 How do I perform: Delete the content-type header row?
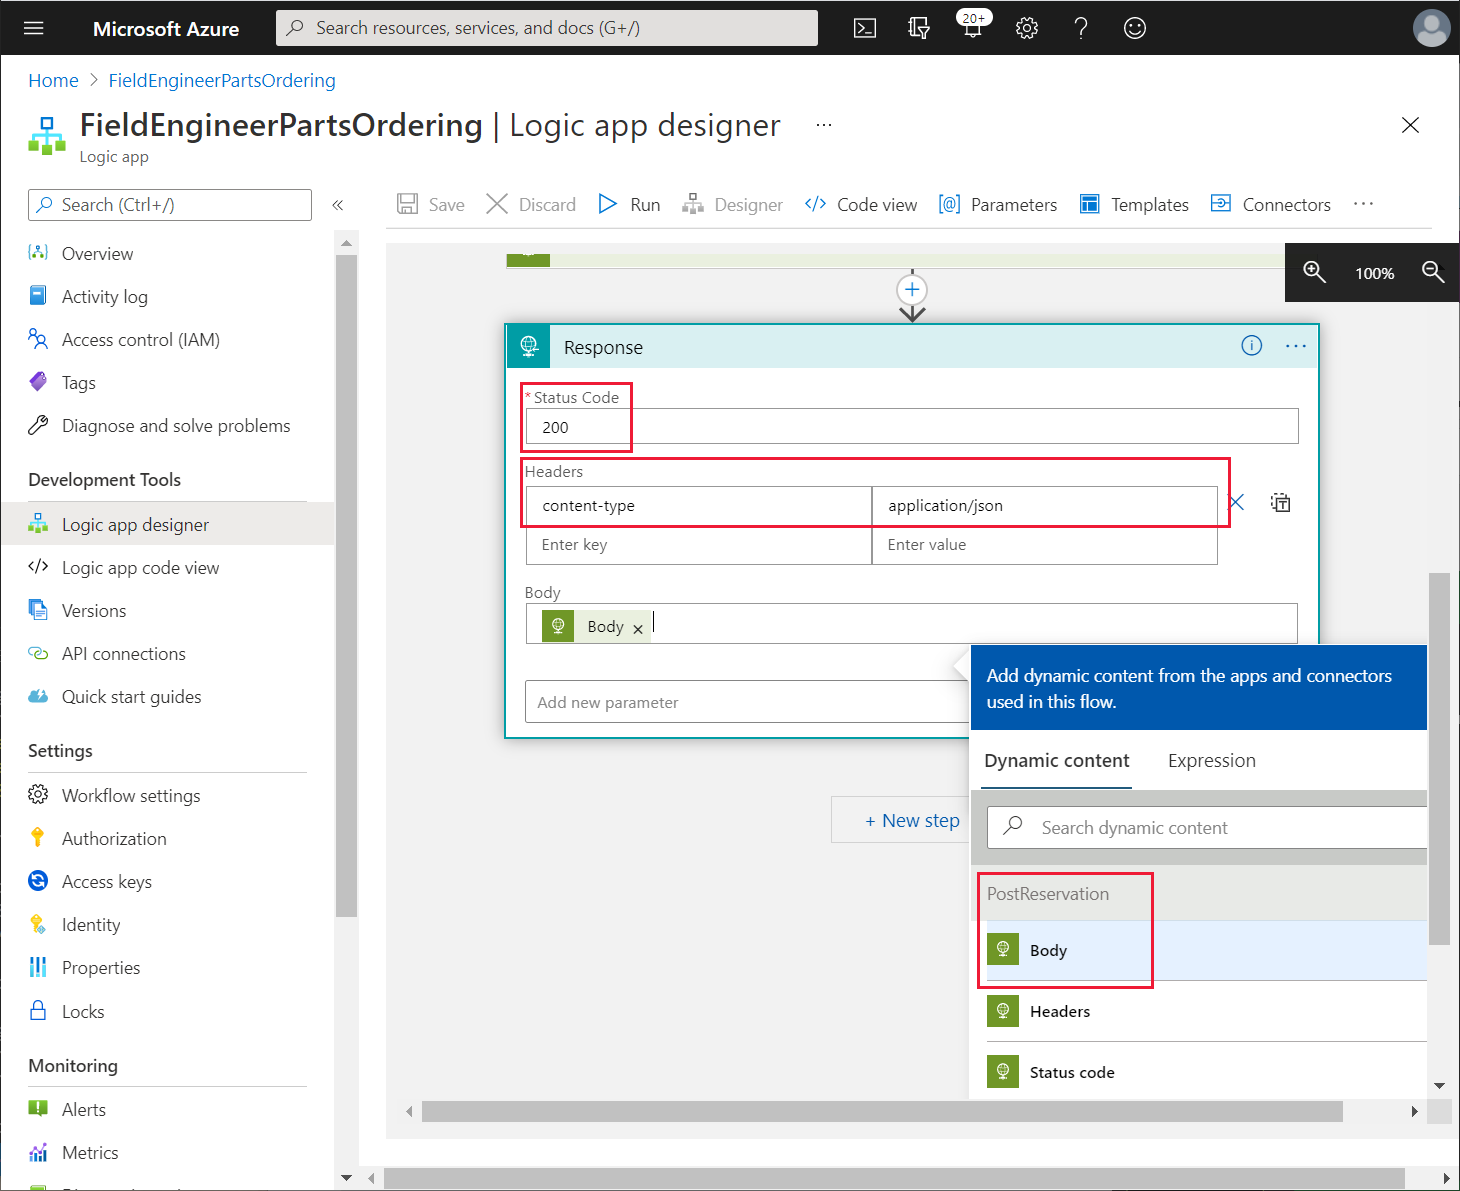1237,503
